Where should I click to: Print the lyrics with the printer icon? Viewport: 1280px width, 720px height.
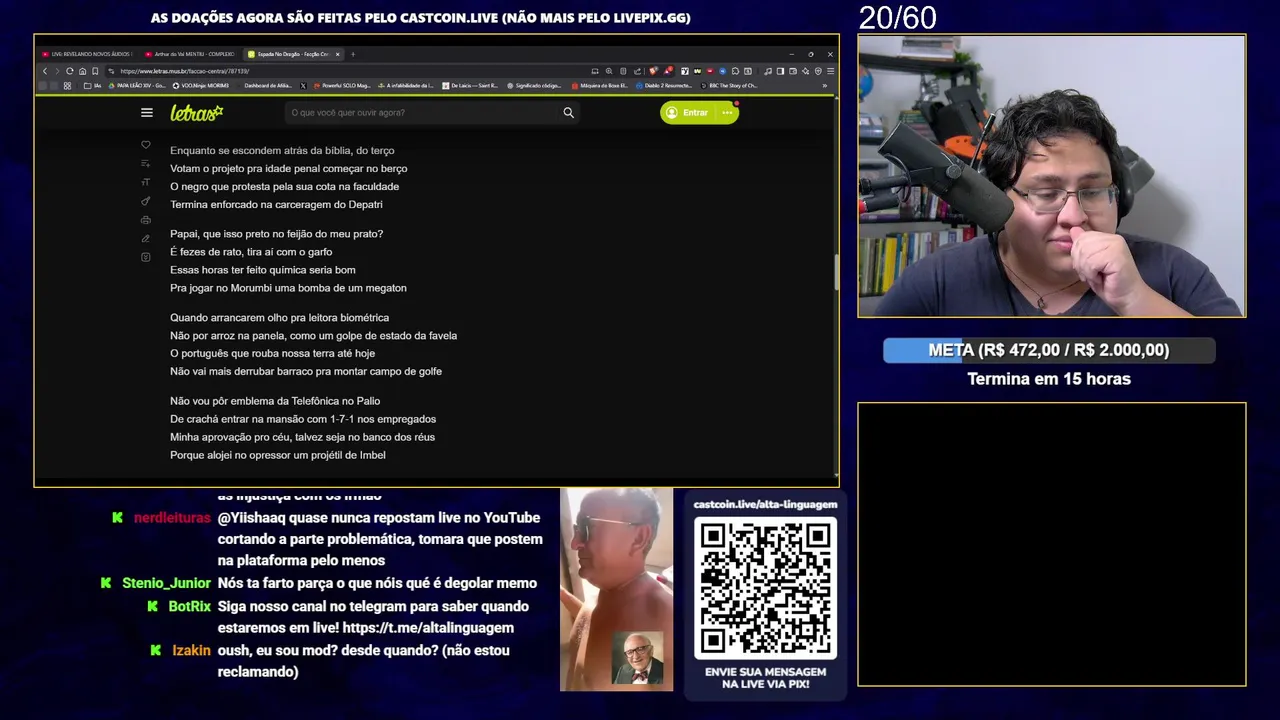click(145, 220)
